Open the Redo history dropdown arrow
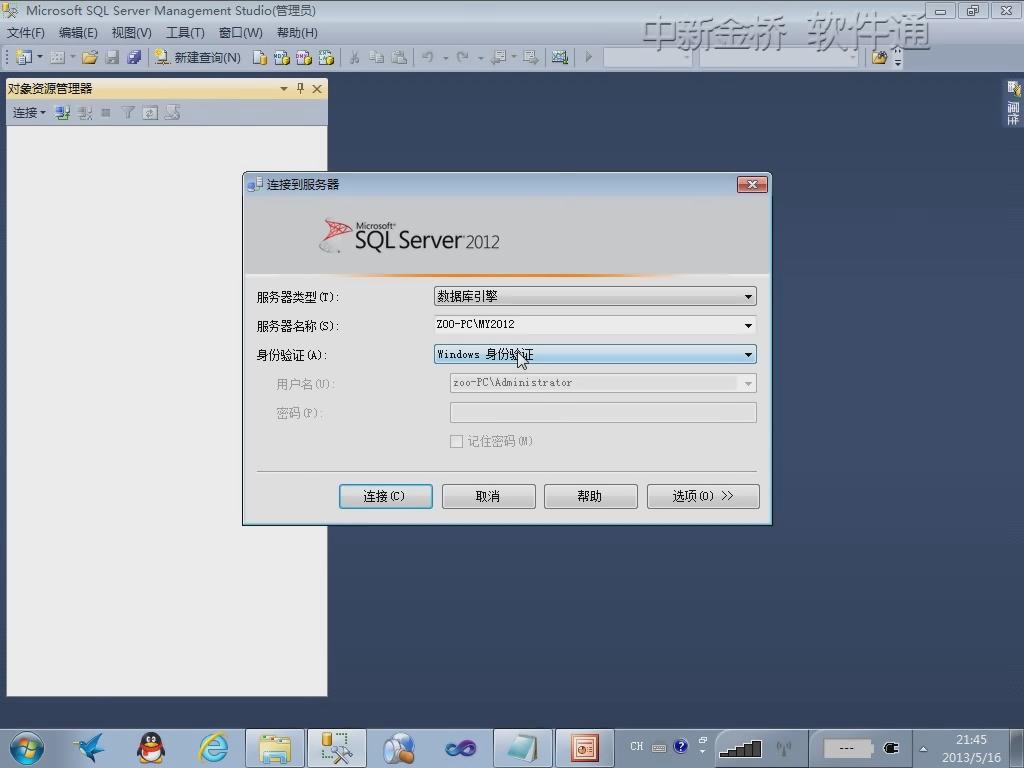This screenshot has width=1024, height=768. pyautogui.click(x=480, y=57)
